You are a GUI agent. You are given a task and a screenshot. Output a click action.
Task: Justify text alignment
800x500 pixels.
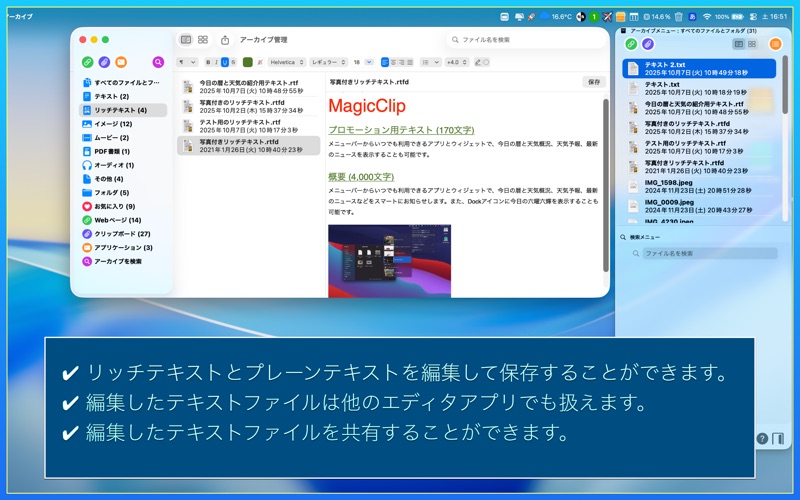click(x=410, y=62)
